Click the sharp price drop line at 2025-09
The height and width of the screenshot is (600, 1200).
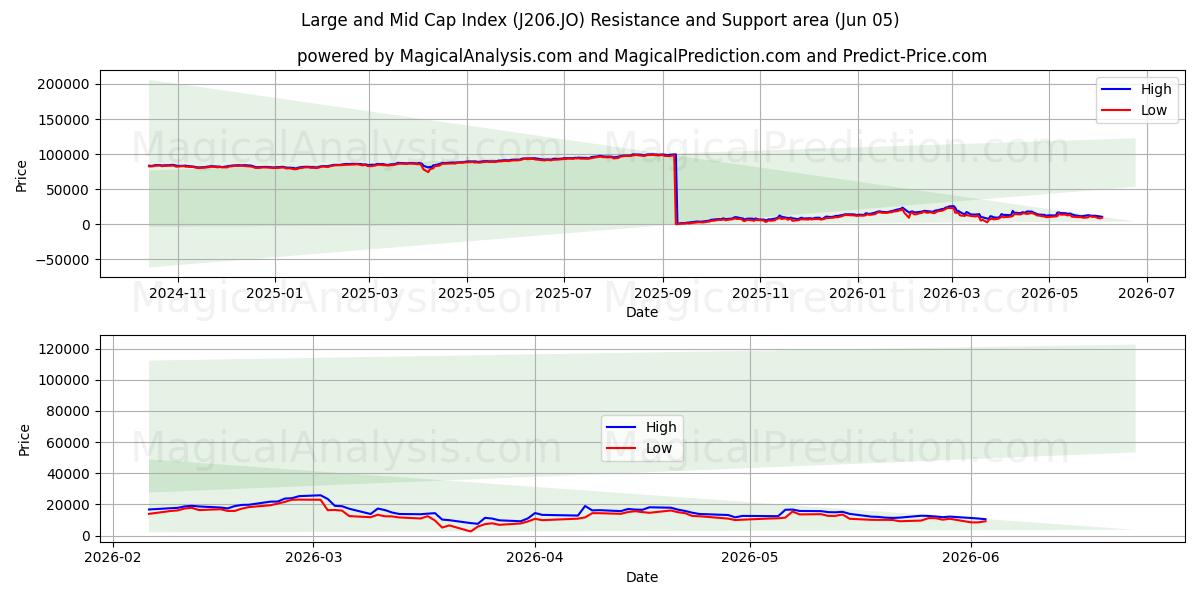tap(676, 188)
